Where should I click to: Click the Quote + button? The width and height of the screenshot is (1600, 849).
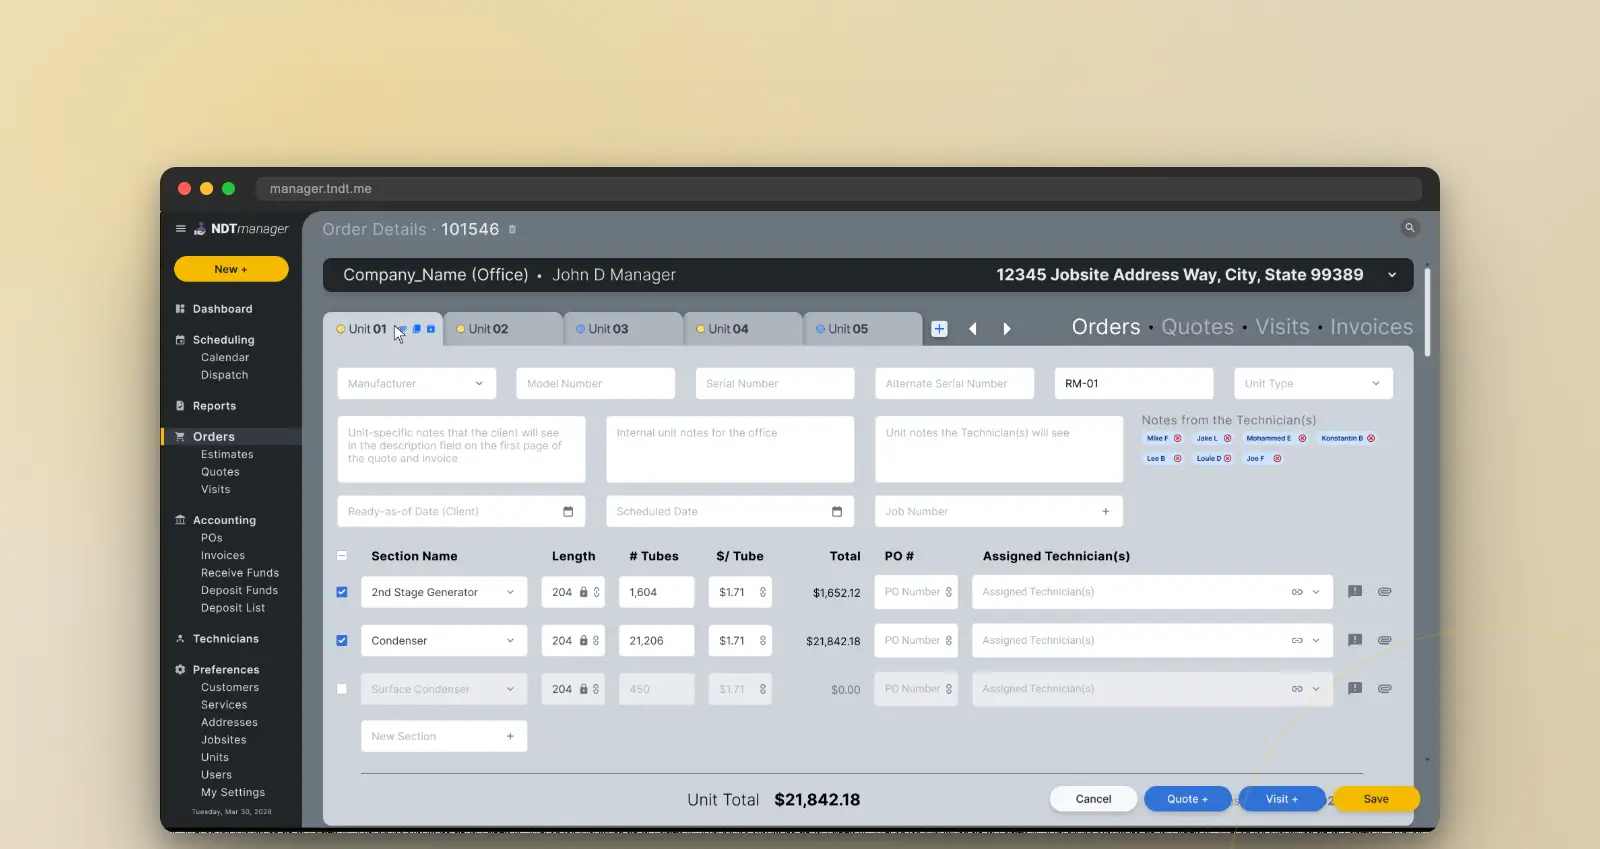pyautogui.click(x=1187, y=799)
